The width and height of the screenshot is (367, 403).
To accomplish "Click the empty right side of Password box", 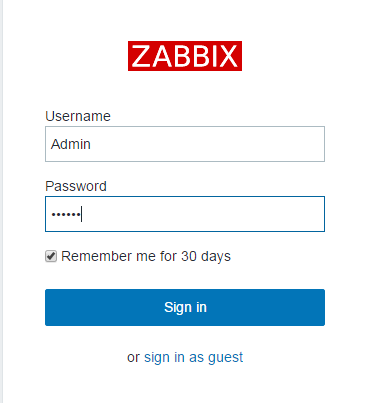I will pos(233,214).
